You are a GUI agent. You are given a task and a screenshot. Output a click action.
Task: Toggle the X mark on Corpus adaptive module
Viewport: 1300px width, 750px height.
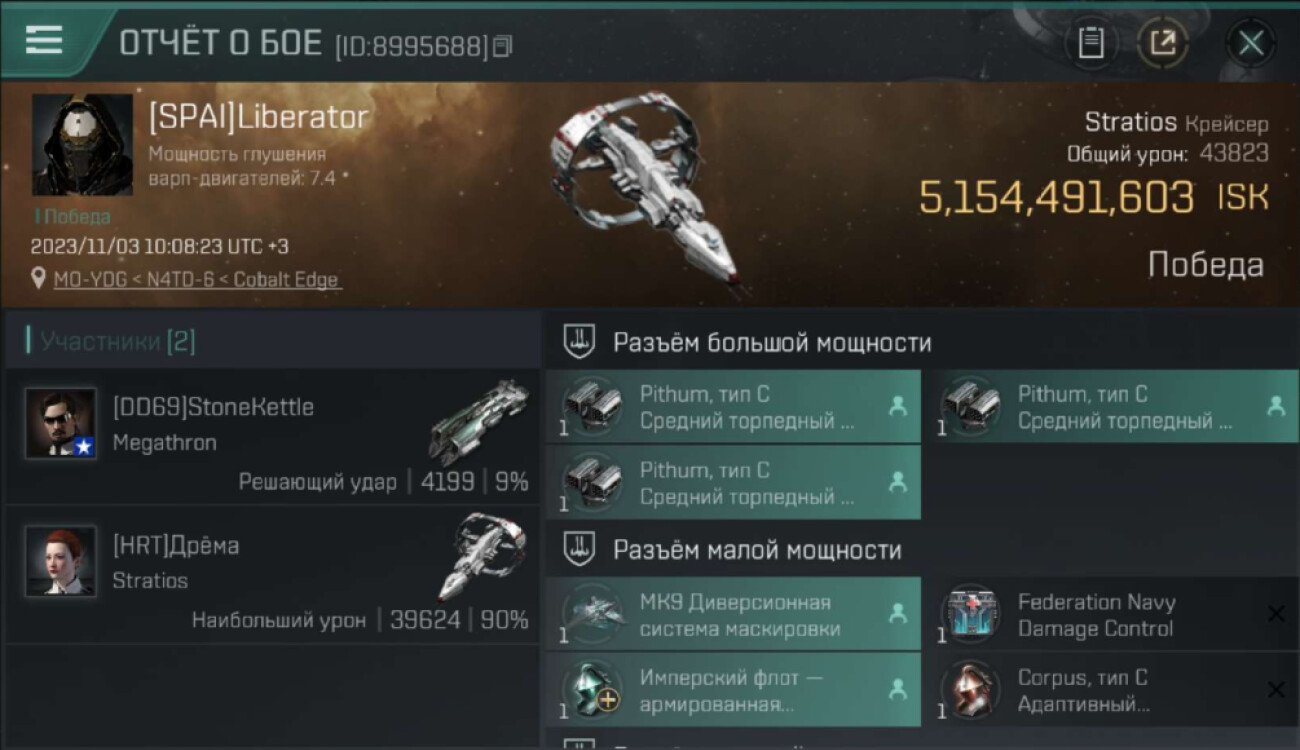(x=1276, y=689)
